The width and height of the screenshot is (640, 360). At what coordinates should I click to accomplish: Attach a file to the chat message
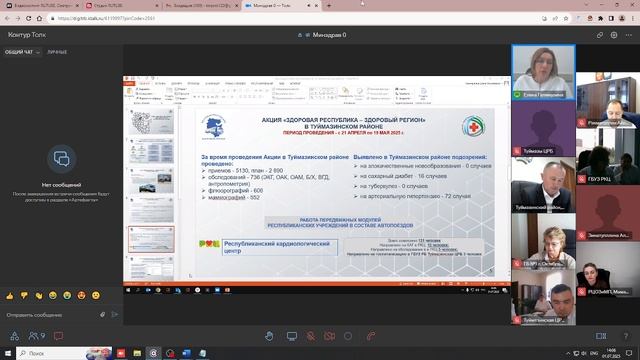[x=102, y=315]
